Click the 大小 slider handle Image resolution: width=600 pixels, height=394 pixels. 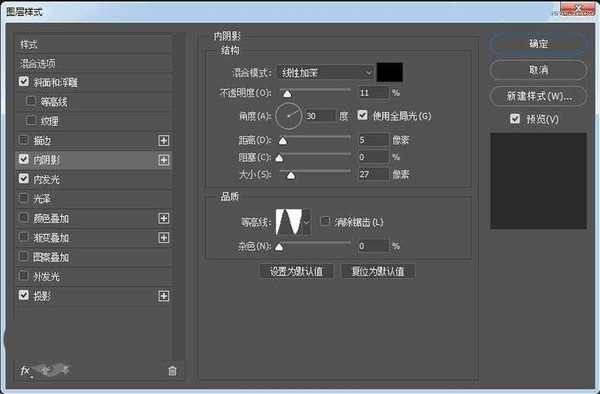pos(291,176)
